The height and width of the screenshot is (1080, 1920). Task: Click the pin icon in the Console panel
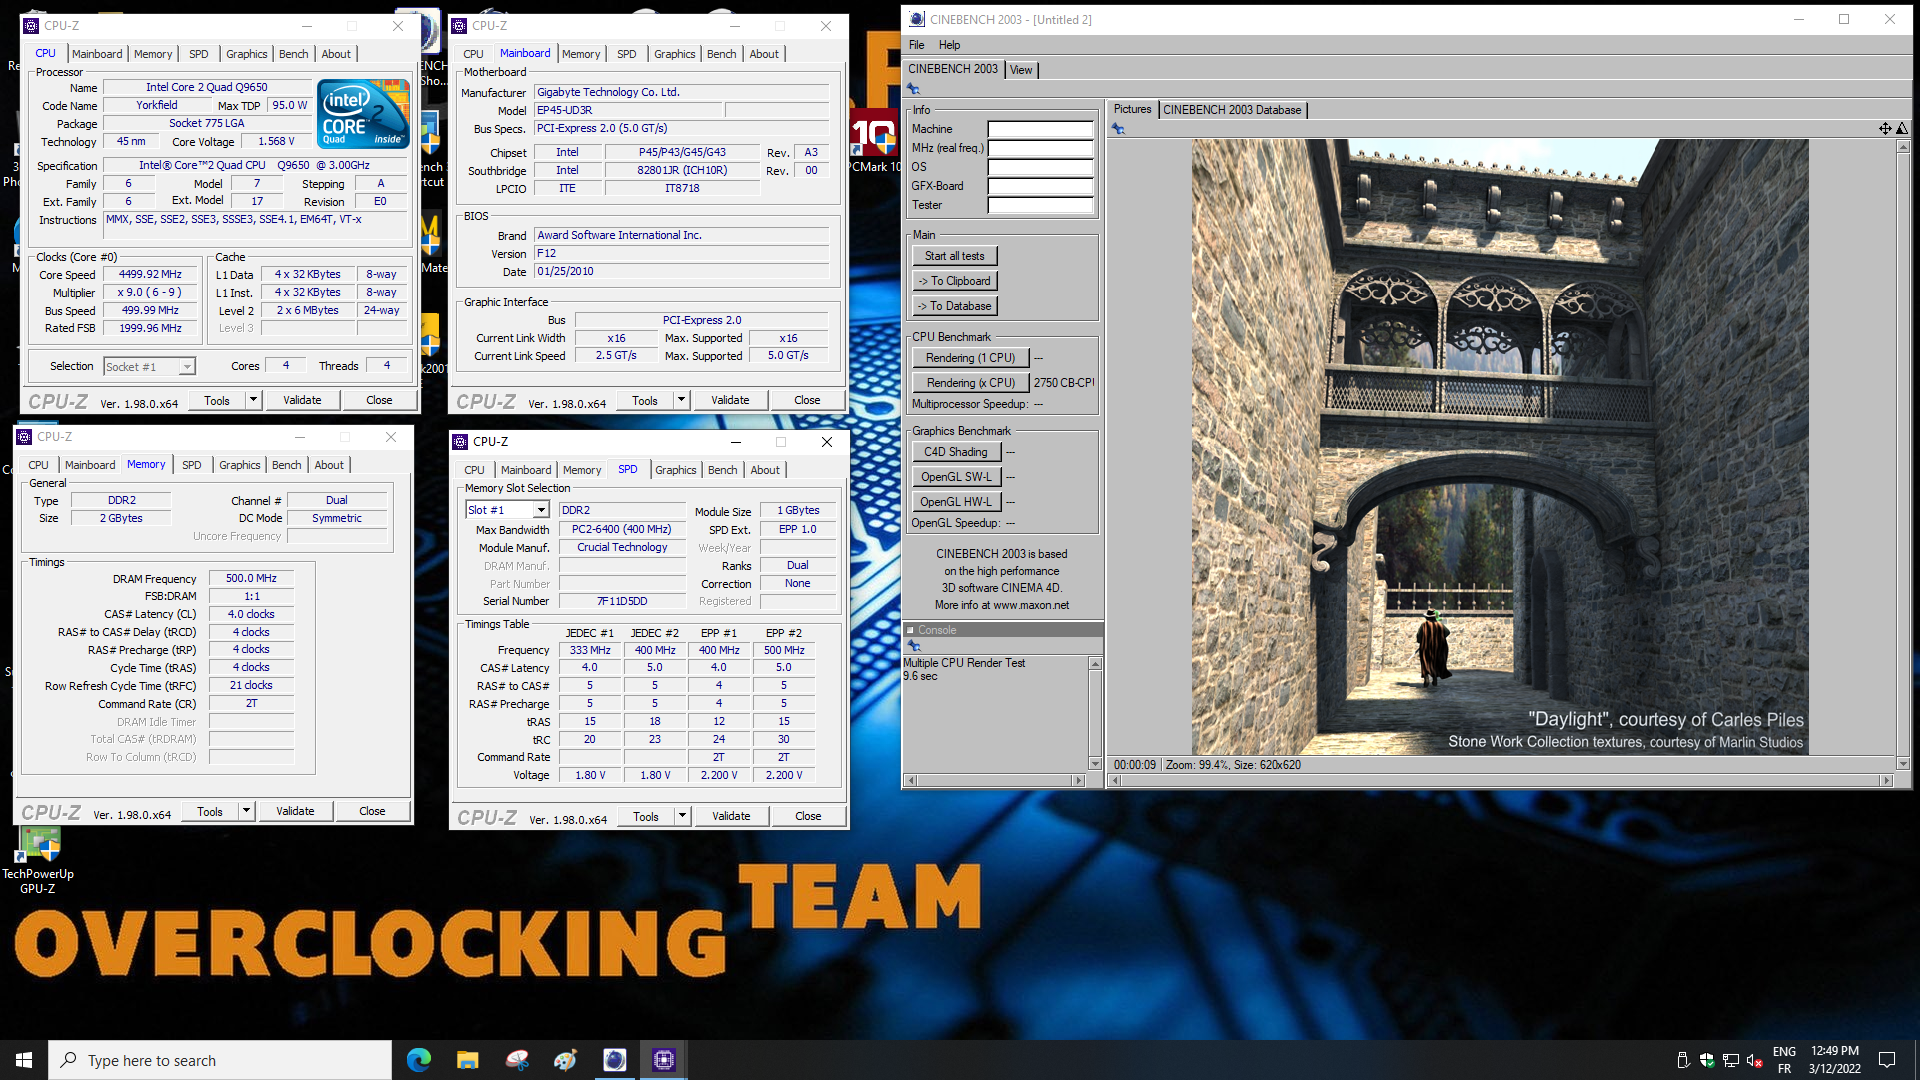913,646
